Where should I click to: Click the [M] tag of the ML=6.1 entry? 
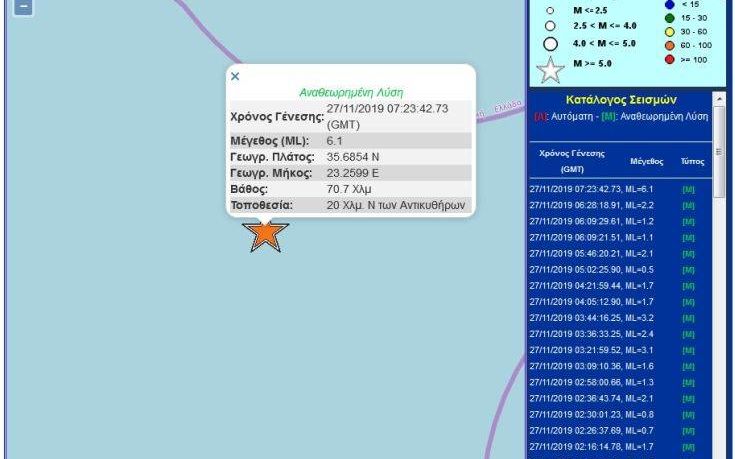[x=688, y=189]
